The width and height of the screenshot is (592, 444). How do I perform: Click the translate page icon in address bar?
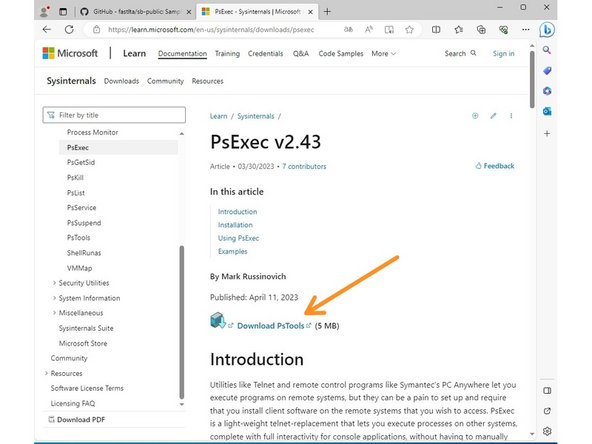tap(348, 29)
